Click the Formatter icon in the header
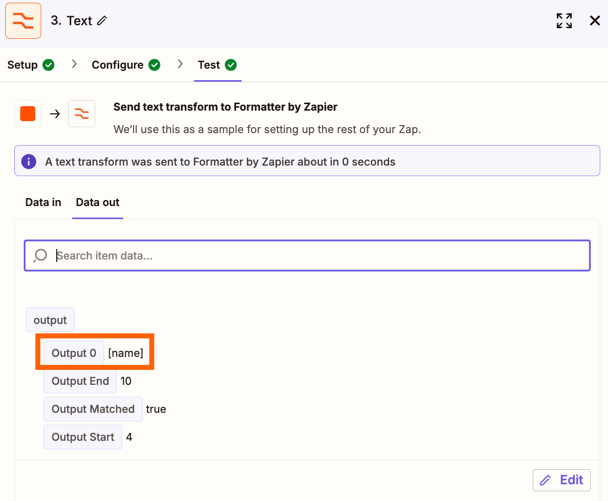The width and height of the screenshot is (608, 501). [x=23, y=21]
